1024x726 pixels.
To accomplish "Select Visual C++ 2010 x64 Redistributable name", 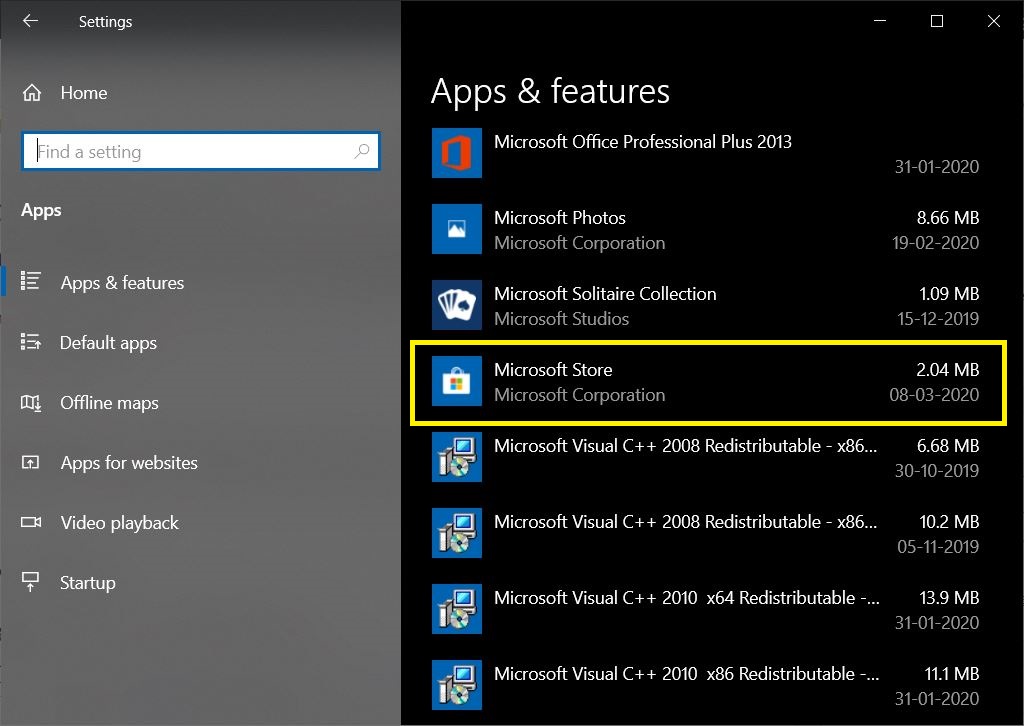I will point(686,597).
